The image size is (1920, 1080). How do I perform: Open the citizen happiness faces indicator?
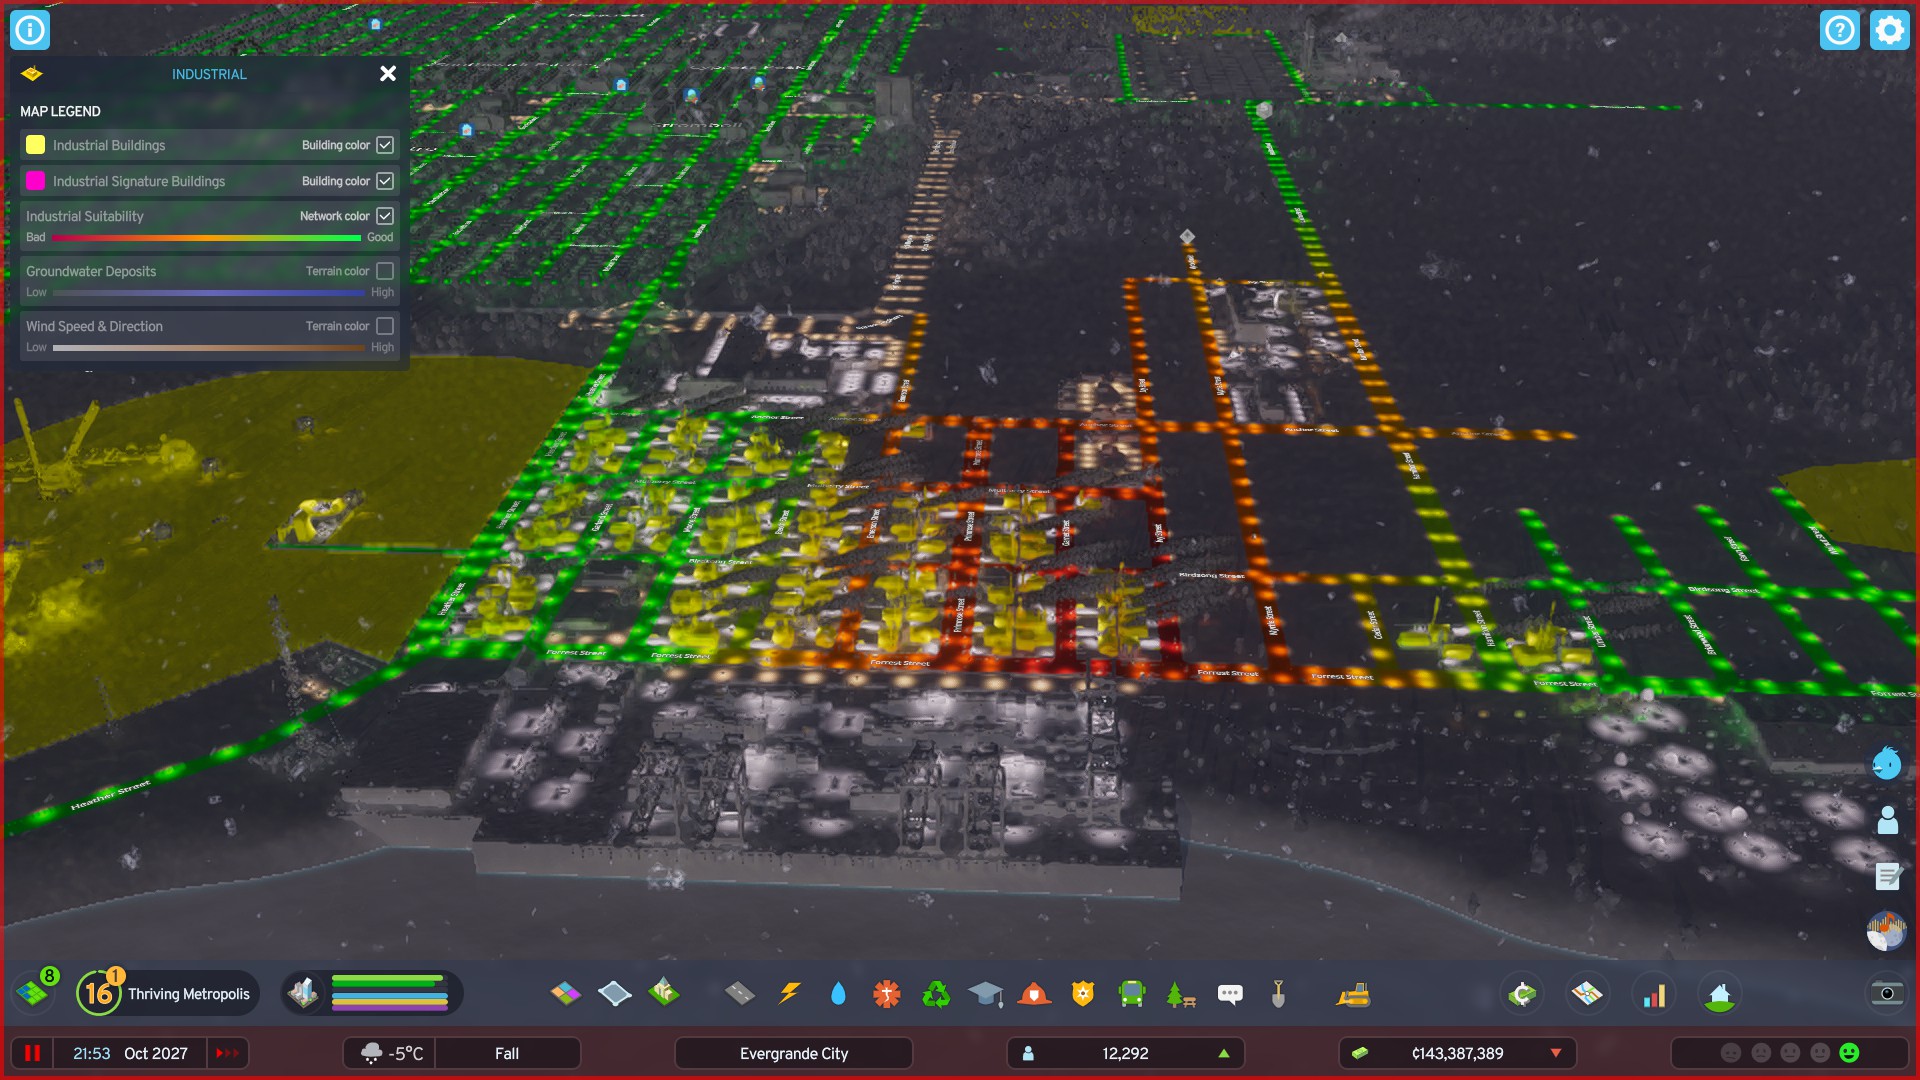1789,1053
